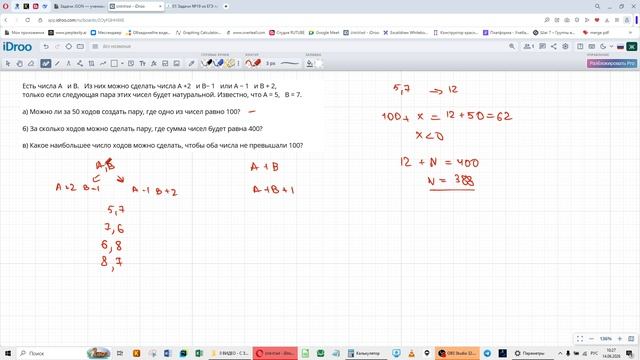This screenshot has width=640, height=360.
Task: Open a new browser tab
Action: (226, 7)
